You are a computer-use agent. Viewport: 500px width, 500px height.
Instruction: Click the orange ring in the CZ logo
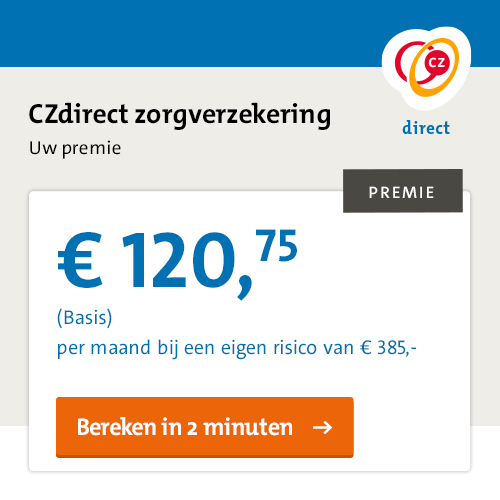tap(434, 67)
